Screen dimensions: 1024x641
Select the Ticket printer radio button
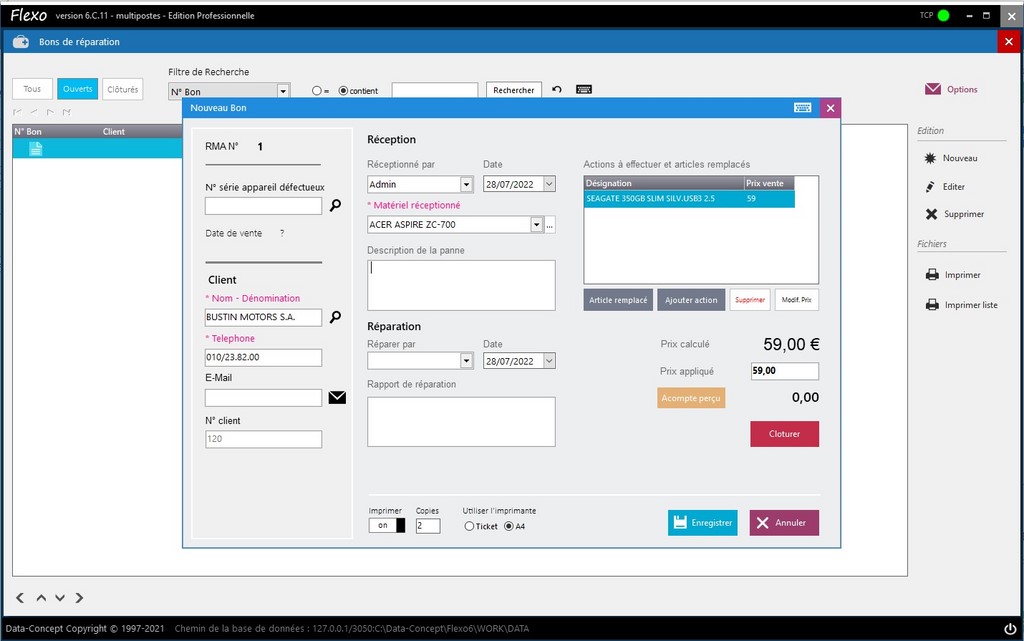coord(469,526)
